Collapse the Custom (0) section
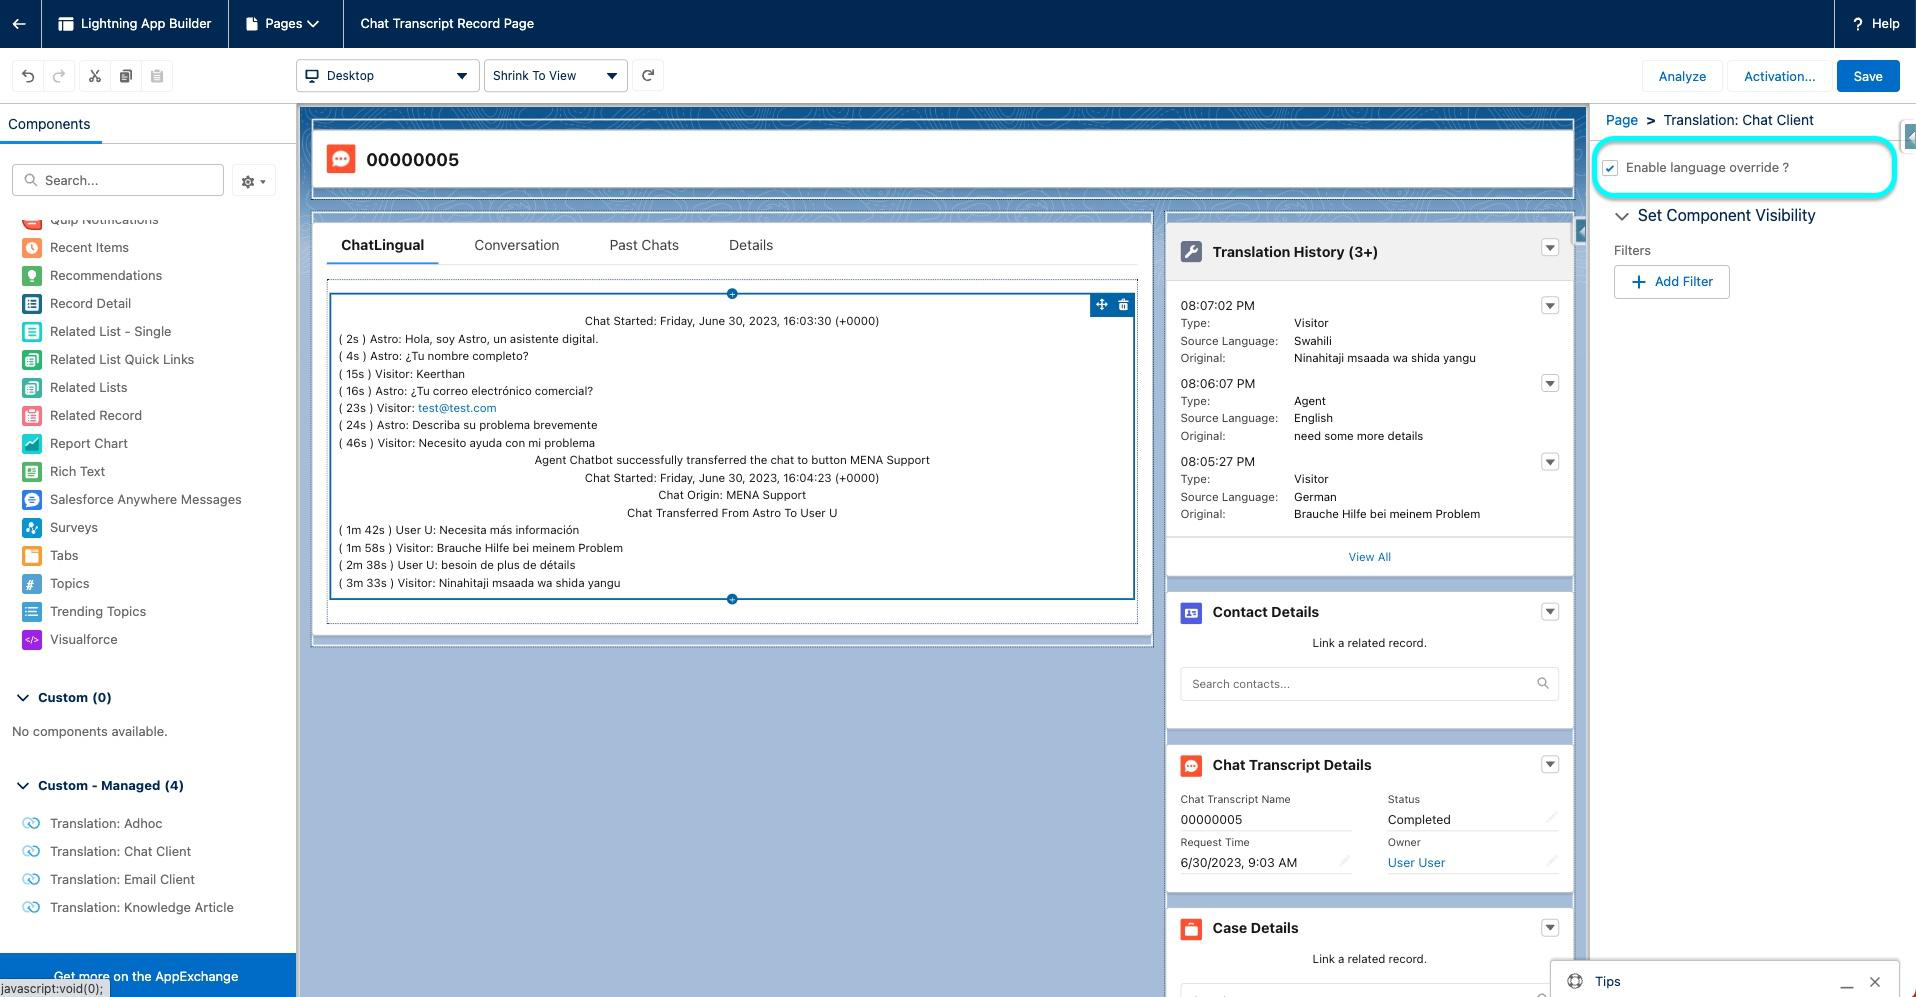 [x=23, y=697]
